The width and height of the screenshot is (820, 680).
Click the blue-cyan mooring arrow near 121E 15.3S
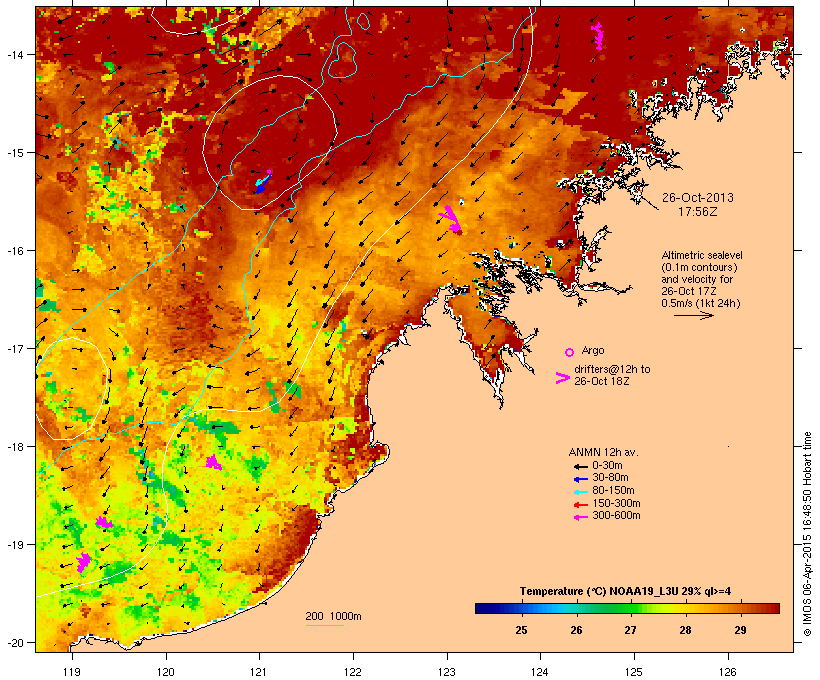tap(263, 182)
